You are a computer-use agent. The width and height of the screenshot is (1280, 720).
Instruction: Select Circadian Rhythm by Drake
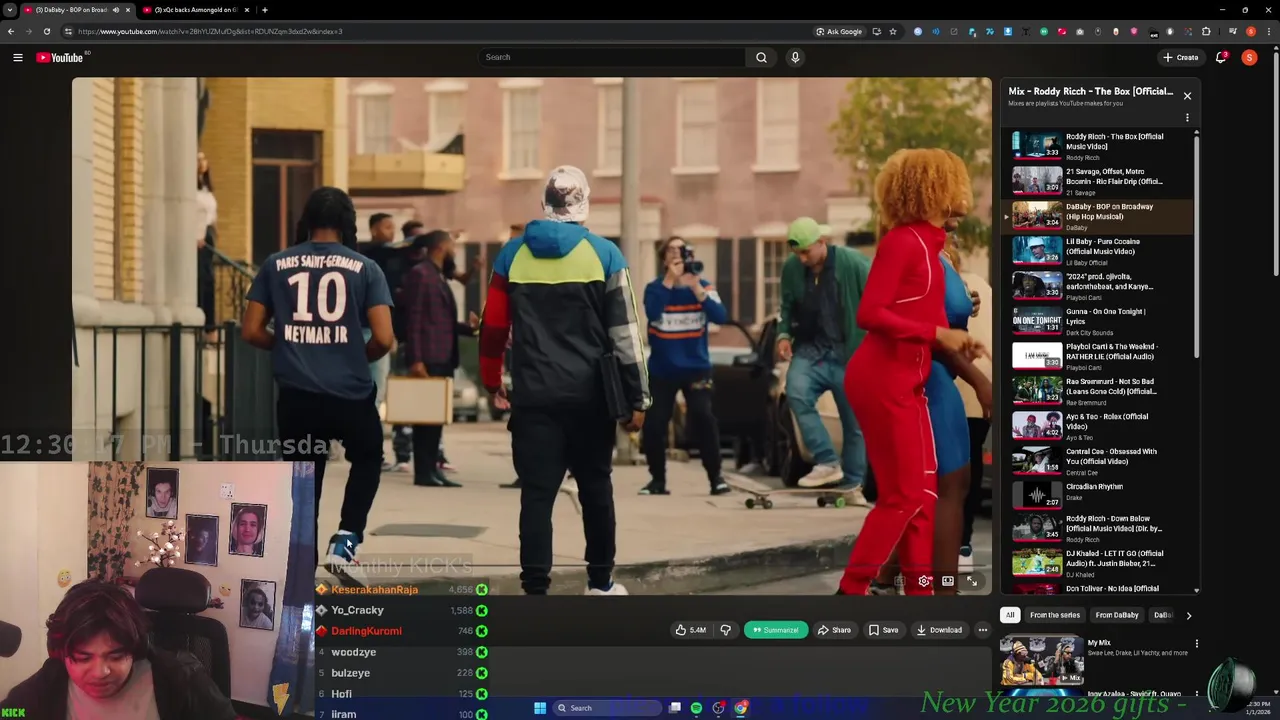click(1098, 495)
